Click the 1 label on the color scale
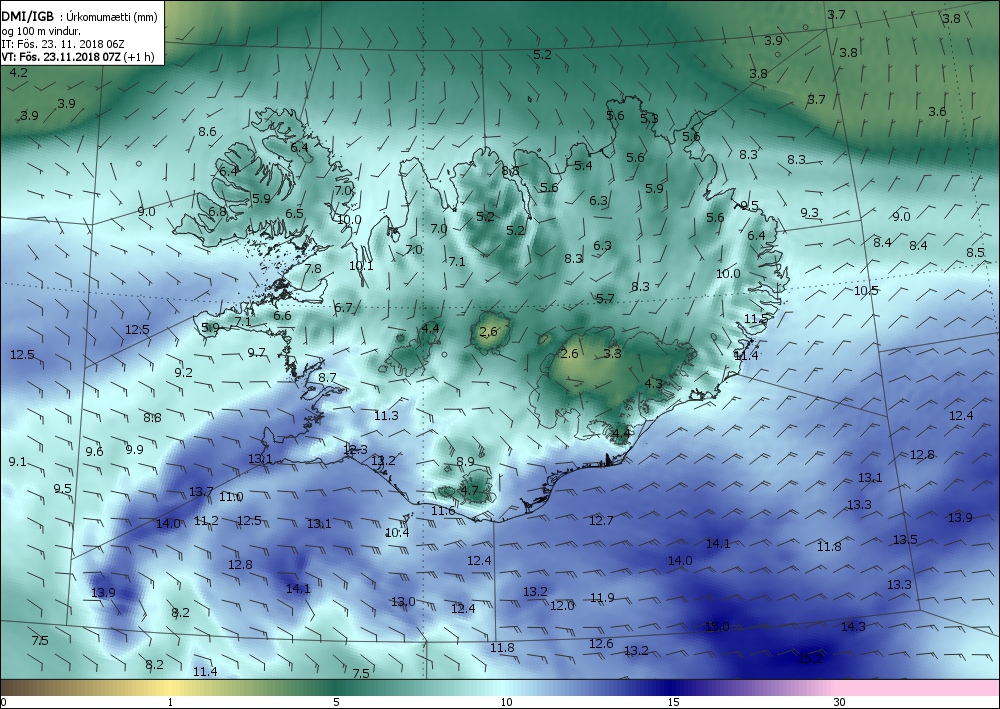 tap(170, 703)
